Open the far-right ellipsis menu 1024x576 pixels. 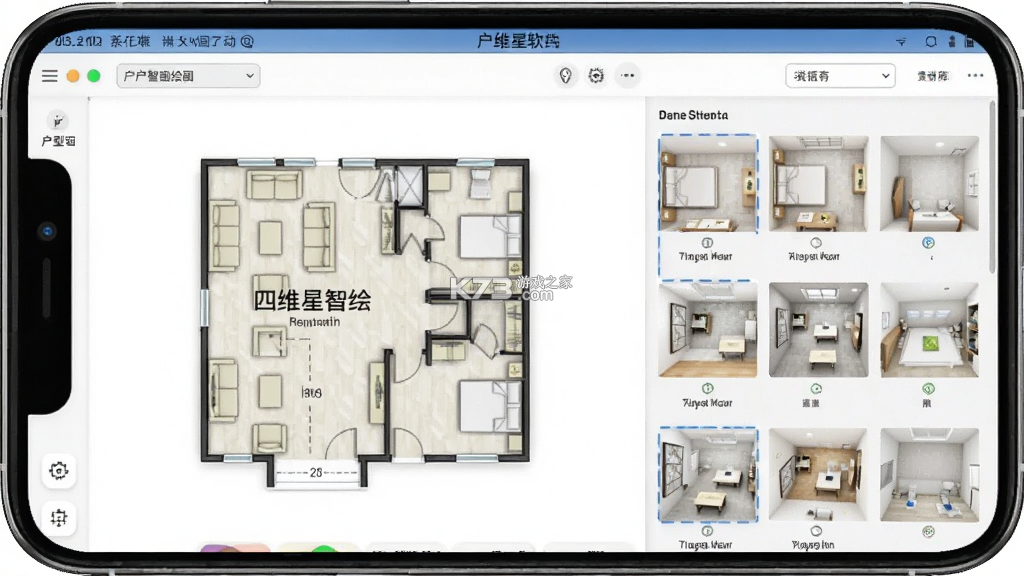tap(975, 76)
